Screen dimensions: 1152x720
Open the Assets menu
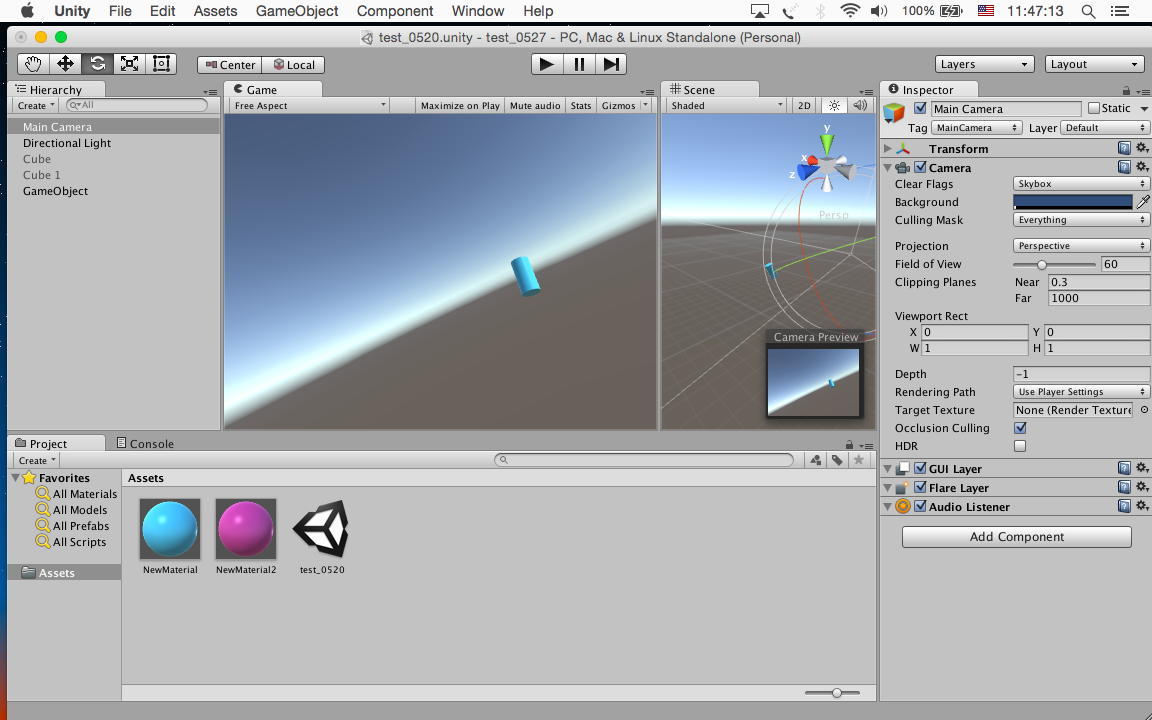pyautogui.click(x=215, y=11)
